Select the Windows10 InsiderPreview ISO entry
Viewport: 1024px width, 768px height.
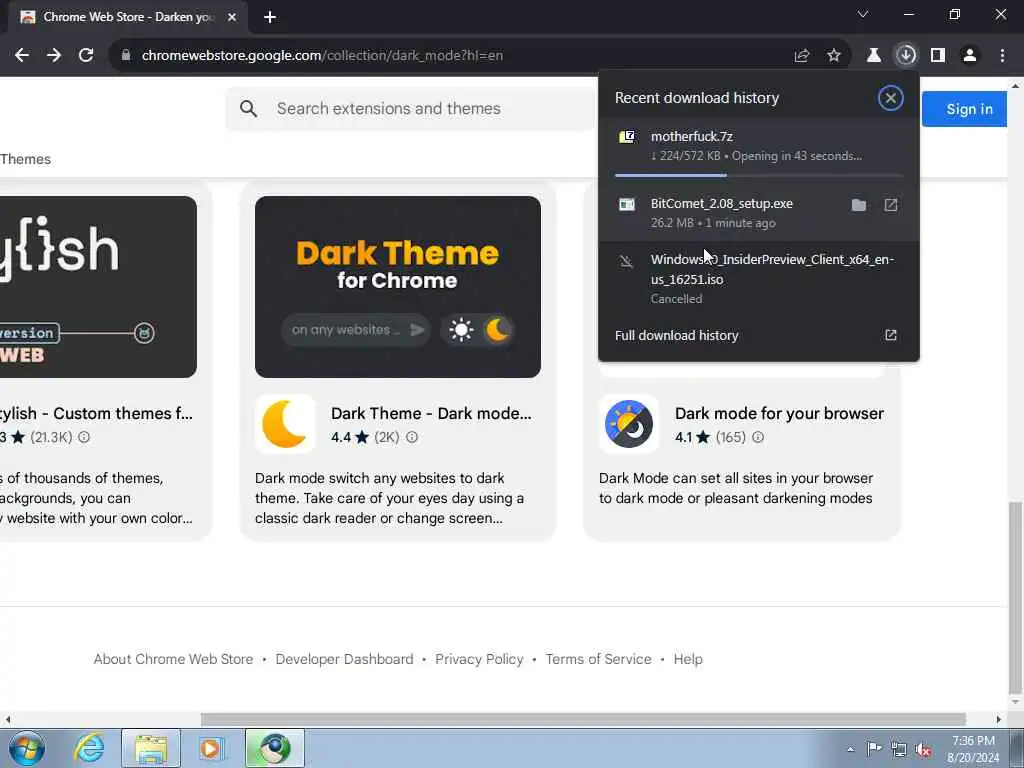point(758,278)
